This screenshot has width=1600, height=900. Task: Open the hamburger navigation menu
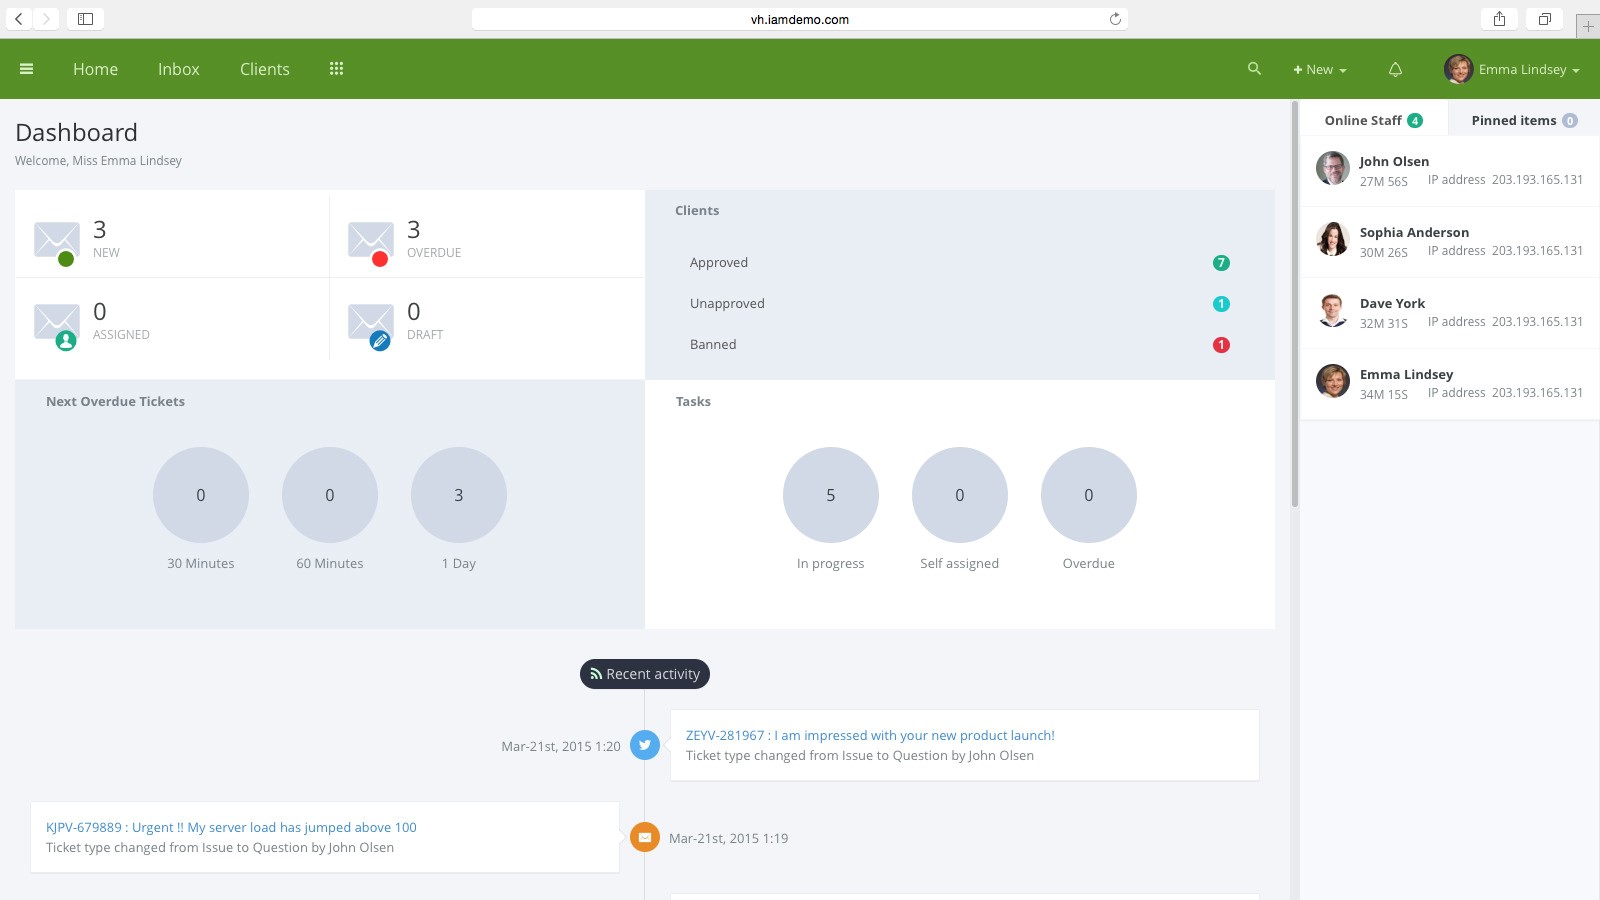27,68
